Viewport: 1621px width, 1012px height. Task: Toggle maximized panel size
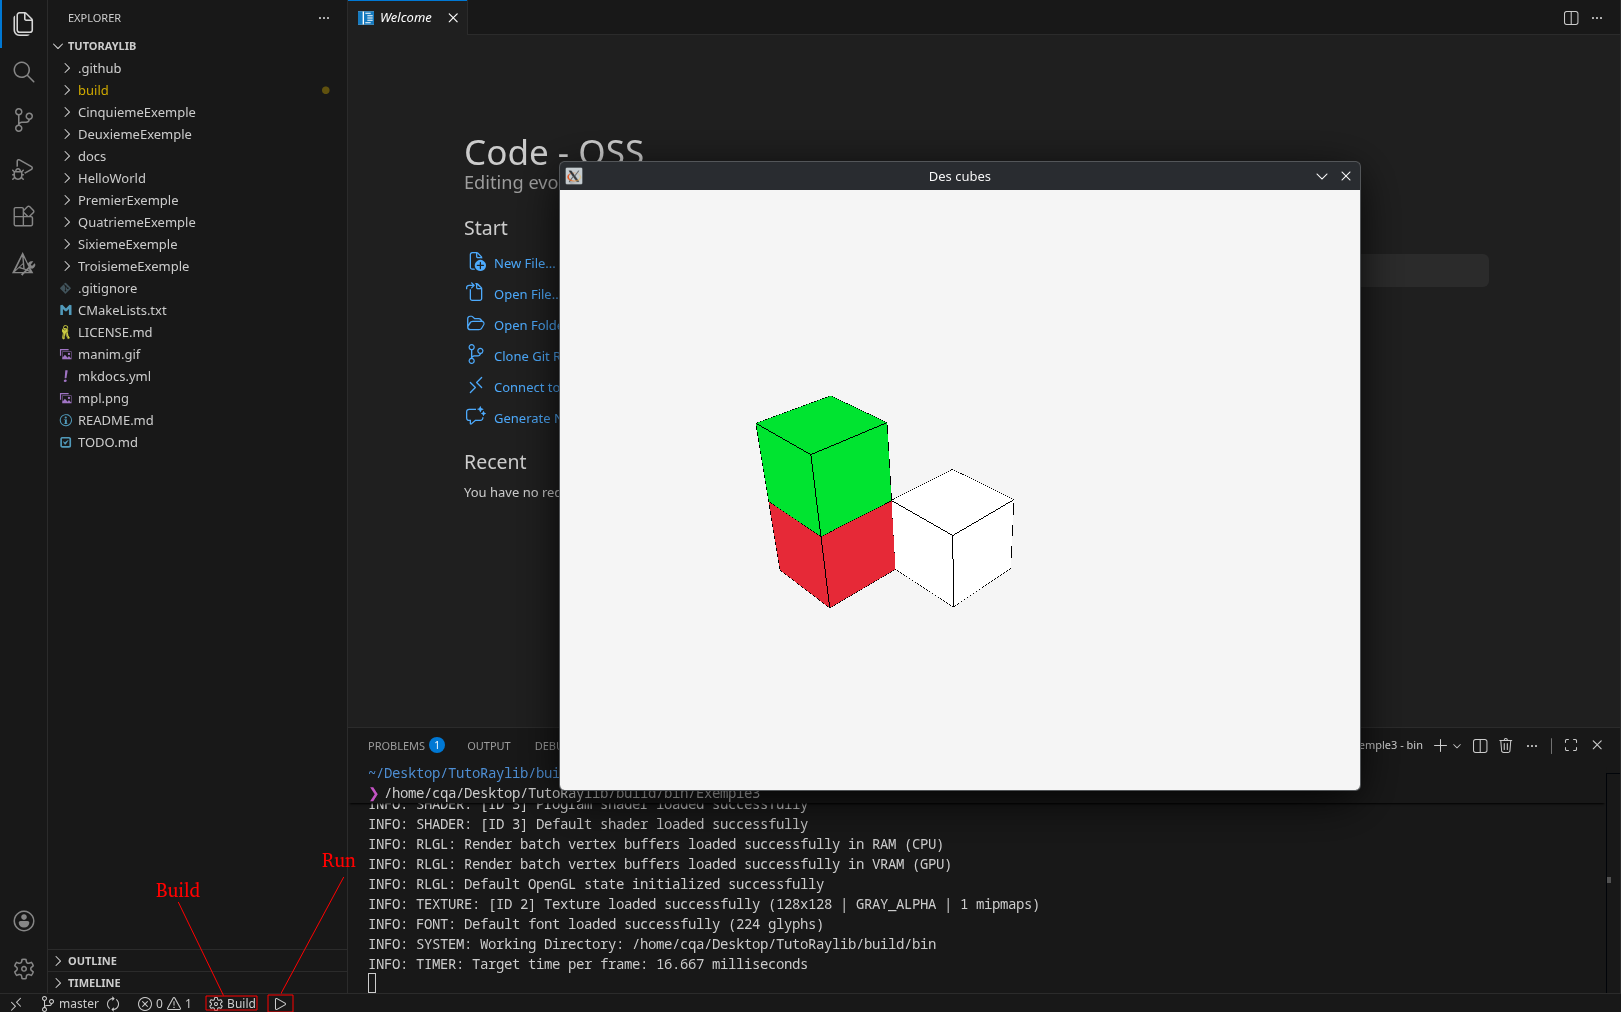pos(1571,746)
